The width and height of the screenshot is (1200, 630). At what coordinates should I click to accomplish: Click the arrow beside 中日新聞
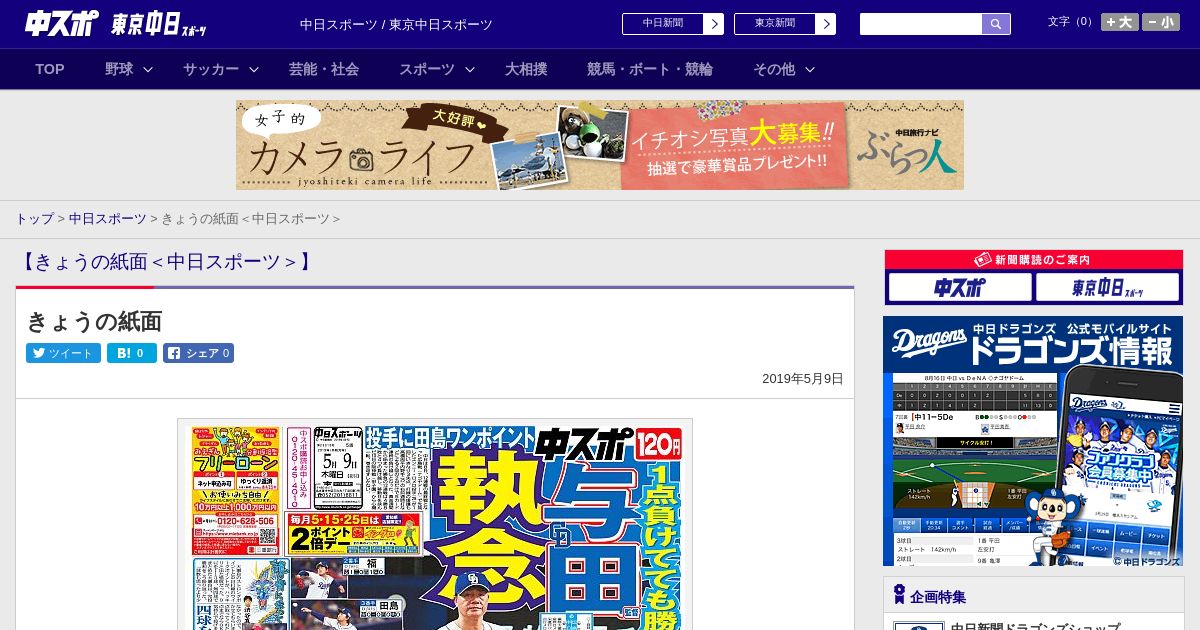click(714, 24)
